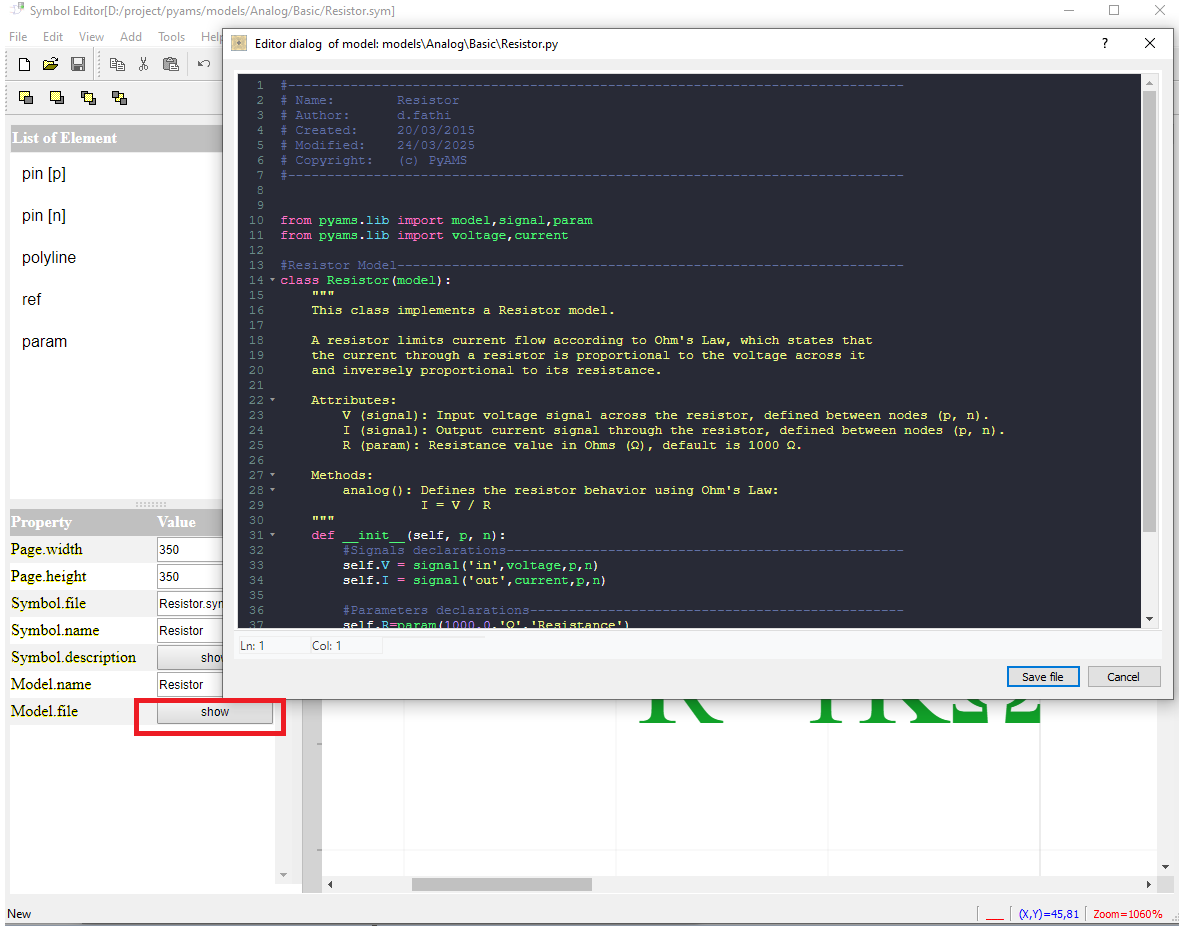The height and width of the screenshot is (926, 1179).
Task: Show the Model.file in editor
Action: coord(214,712)
